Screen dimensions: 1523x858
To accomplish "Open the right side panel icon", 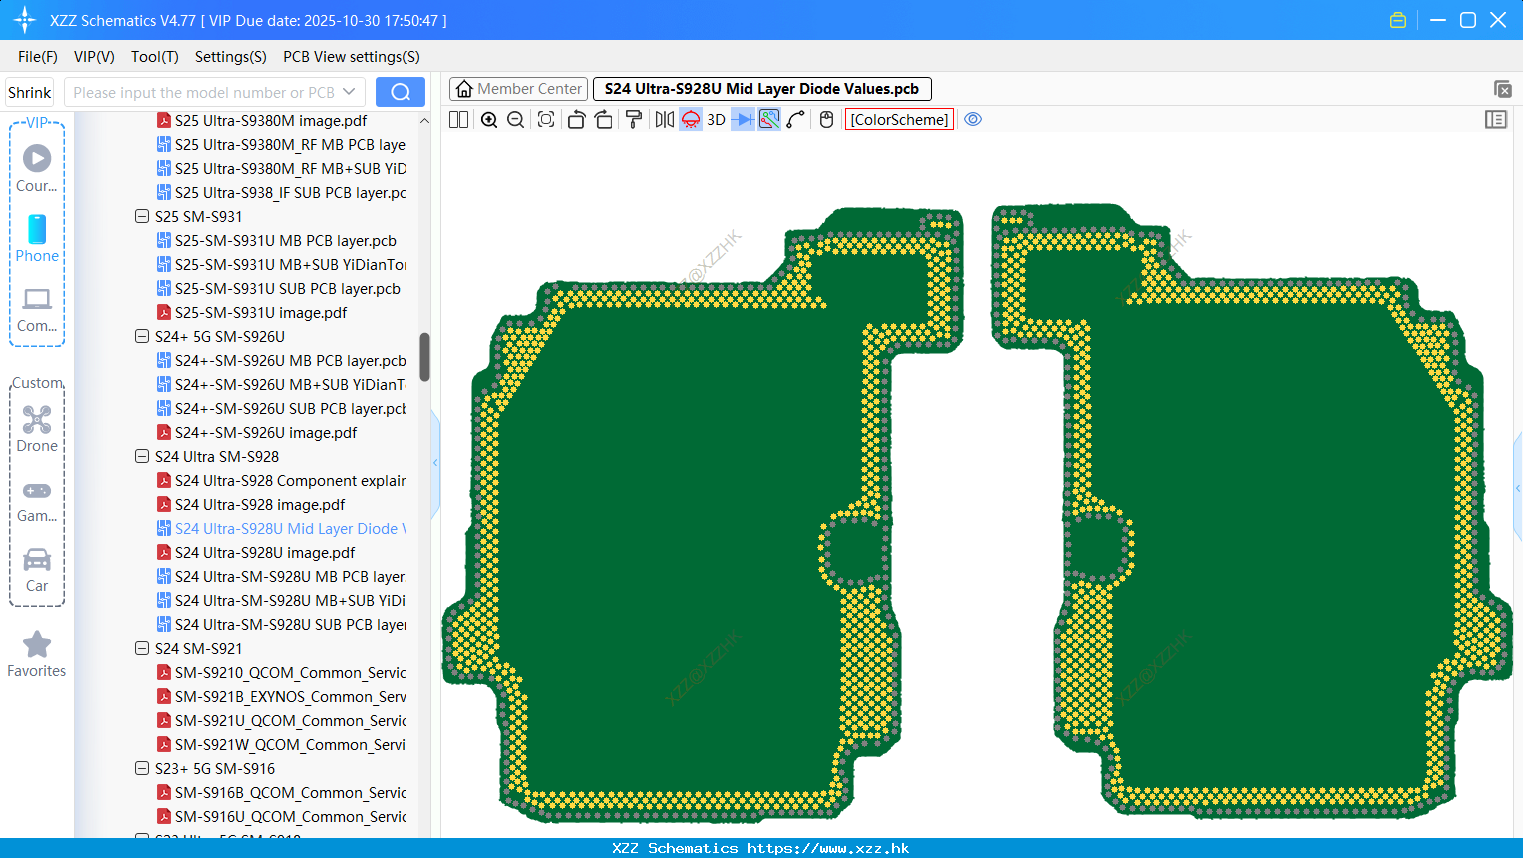I will [x=1496, y=119].
